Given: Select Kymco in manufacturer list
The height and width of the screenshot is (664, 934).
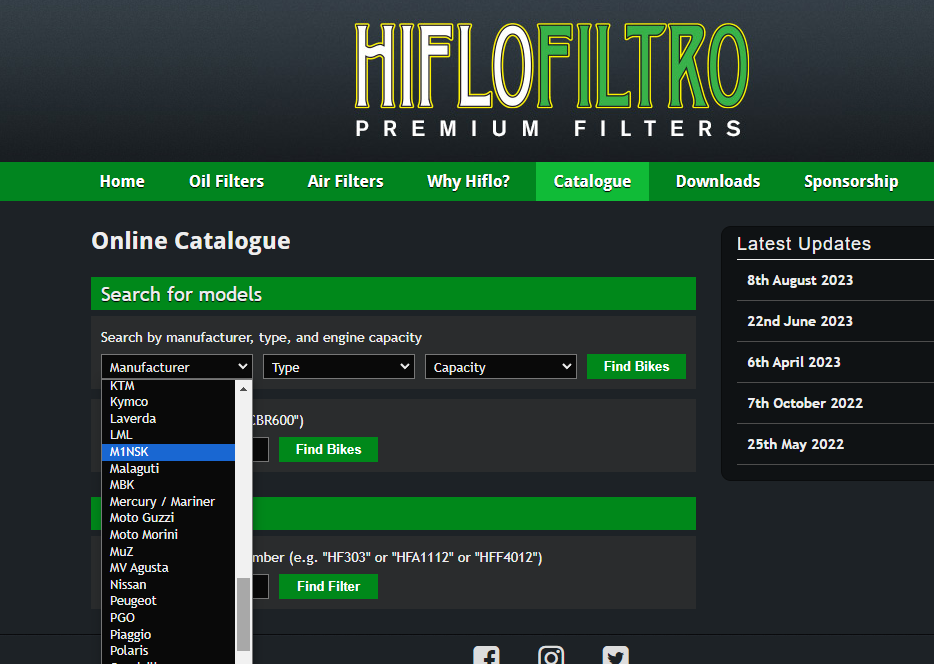Looking at the screenshot, I should coord(169,402).
